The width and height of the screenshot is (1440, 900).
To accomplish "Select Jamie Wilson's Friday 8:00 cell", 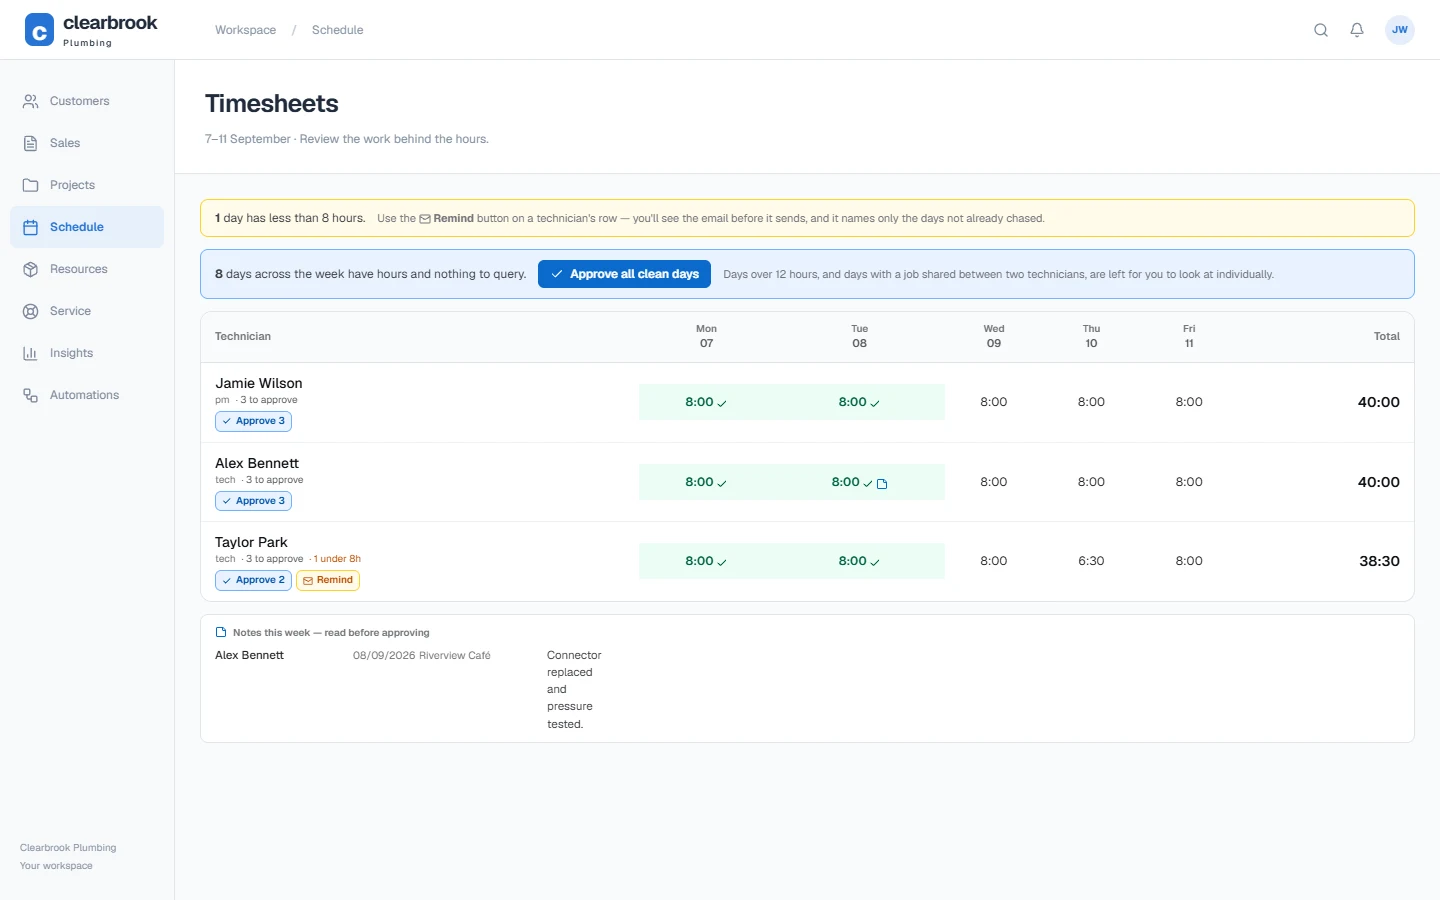I will coord(1189,402).
